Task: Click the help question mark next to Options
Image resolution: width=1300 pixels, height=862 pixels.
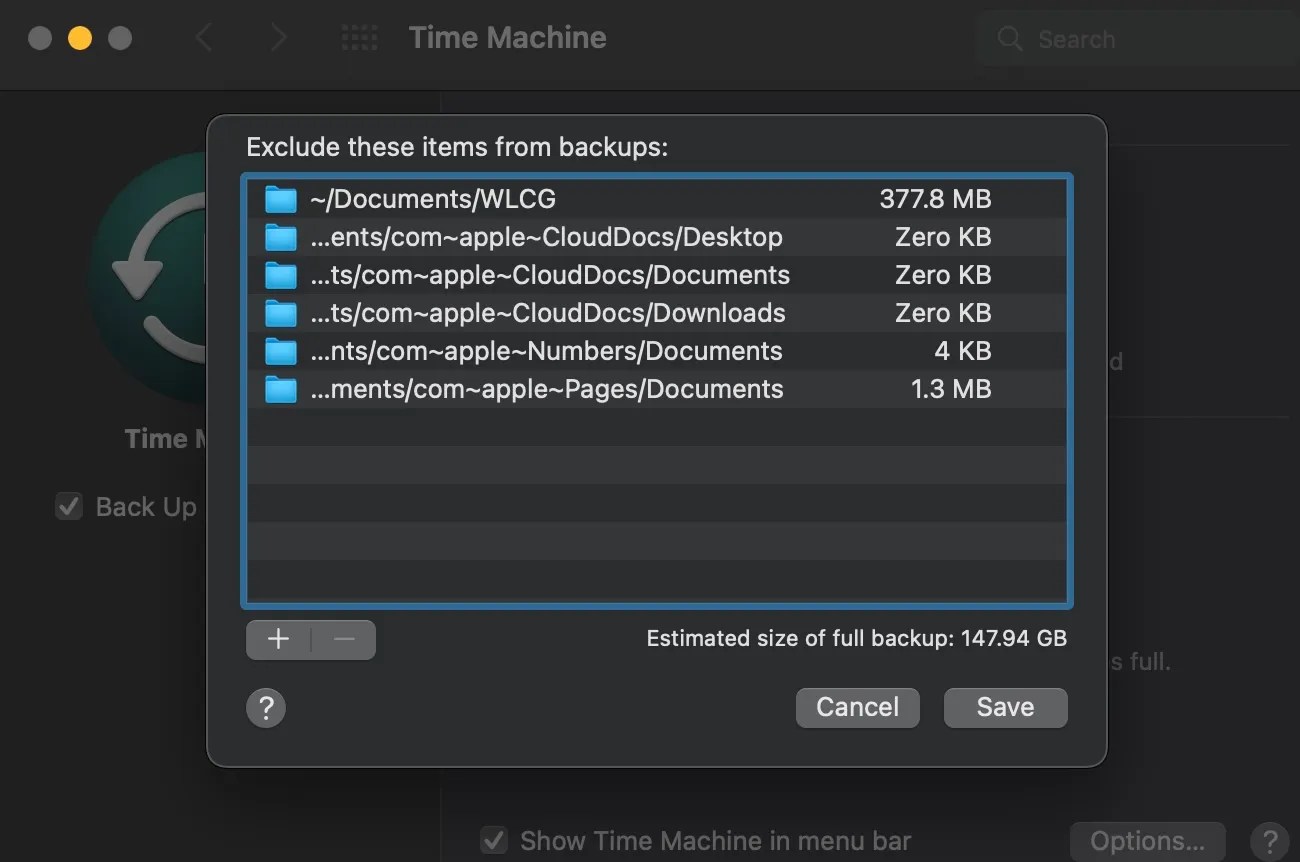Action: coord(1271,841)
